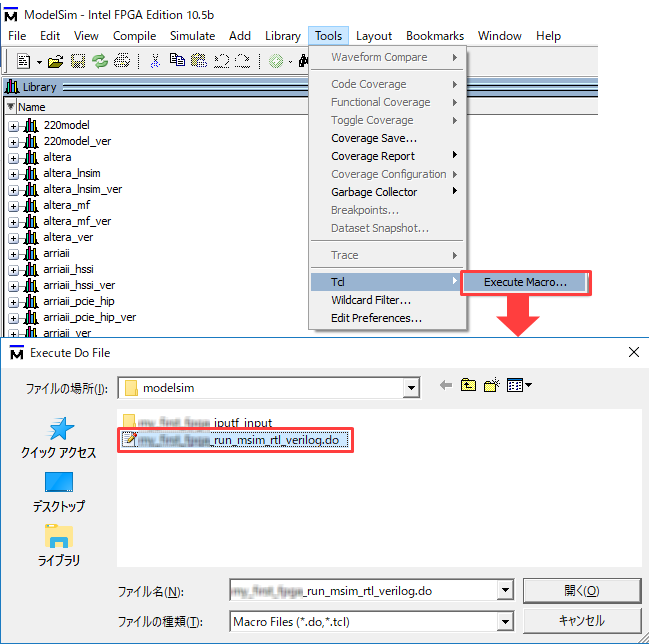The image size is (649, 644).
Task: Click the 220model library icon
Action: pyautogui.click(x=31, y=125)
